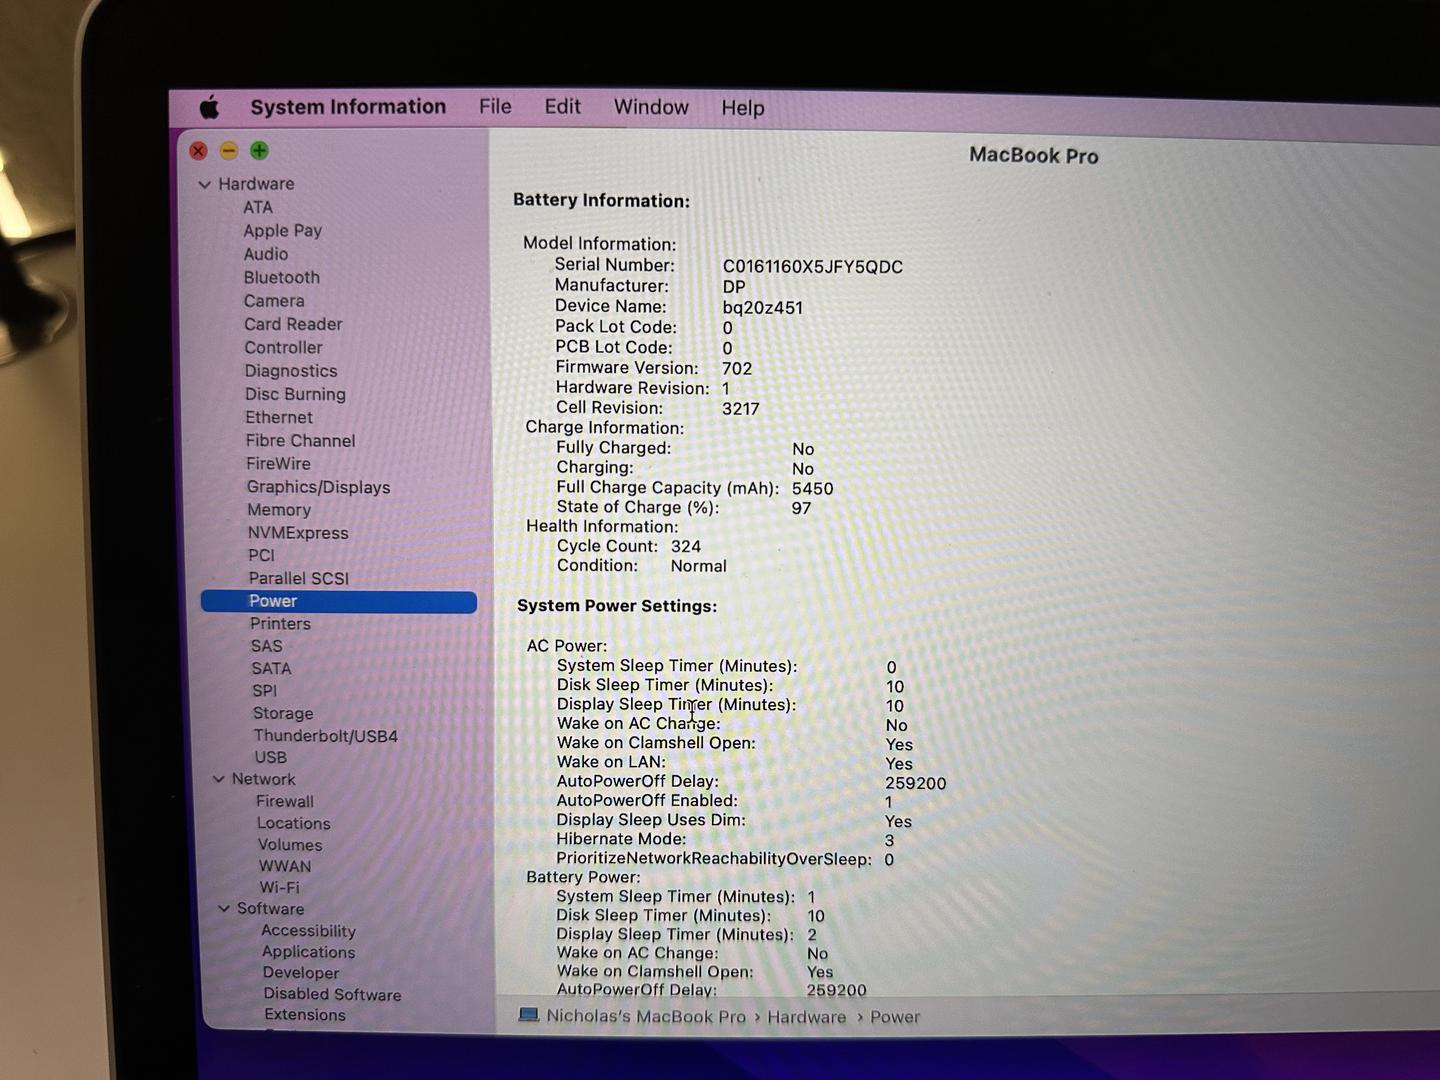Image resolution: width=1440 pixels, height=1080 pixels.
Task: Select Camera in the sidebar
Action: [x=274, y=301]
